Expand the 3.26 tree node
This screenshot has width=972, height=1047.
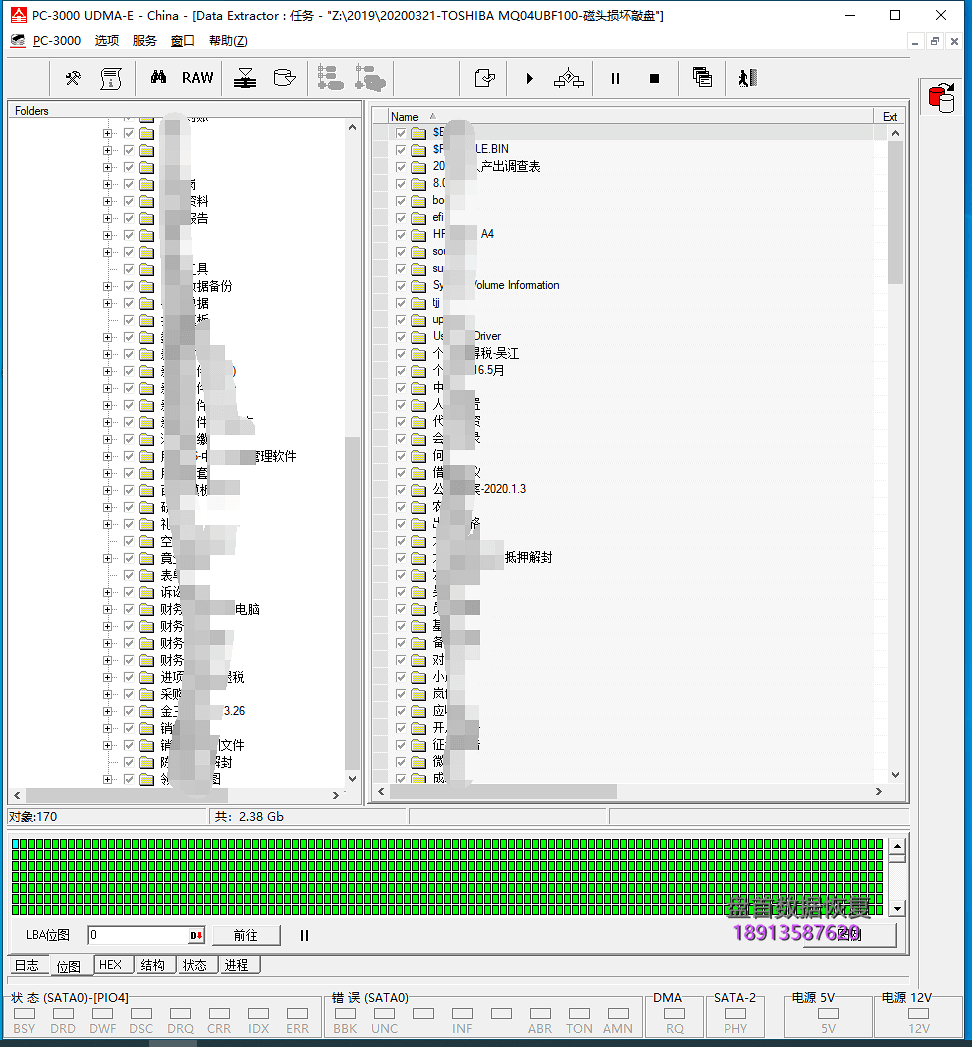click(x=107, y=711)
